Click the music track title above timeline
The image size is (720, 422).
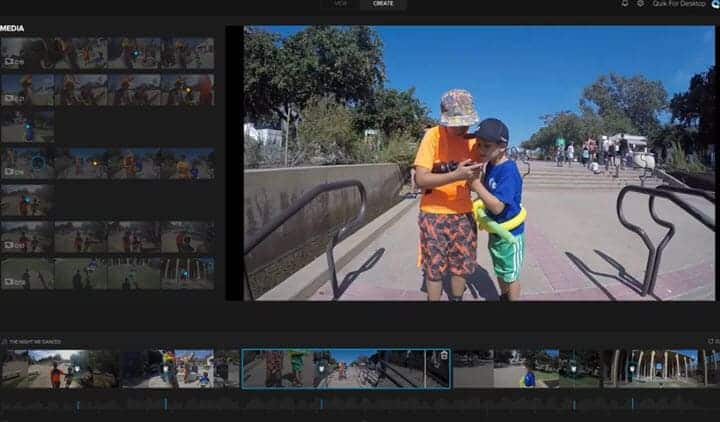tap(33, 342)
